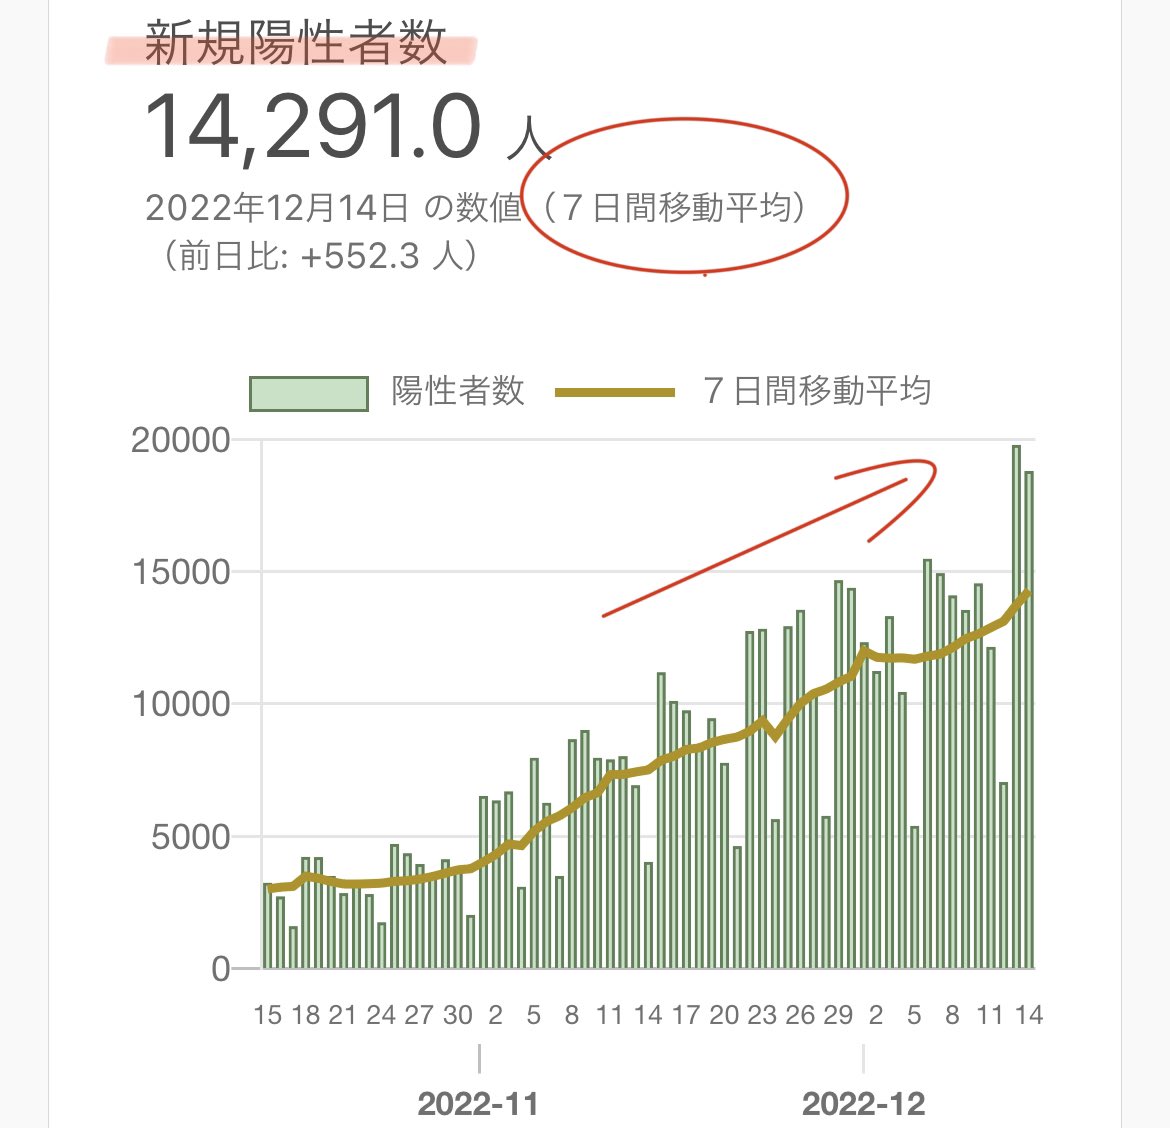
Task: Click the x-axis label 29
Action: click(x=838, y=1015)
